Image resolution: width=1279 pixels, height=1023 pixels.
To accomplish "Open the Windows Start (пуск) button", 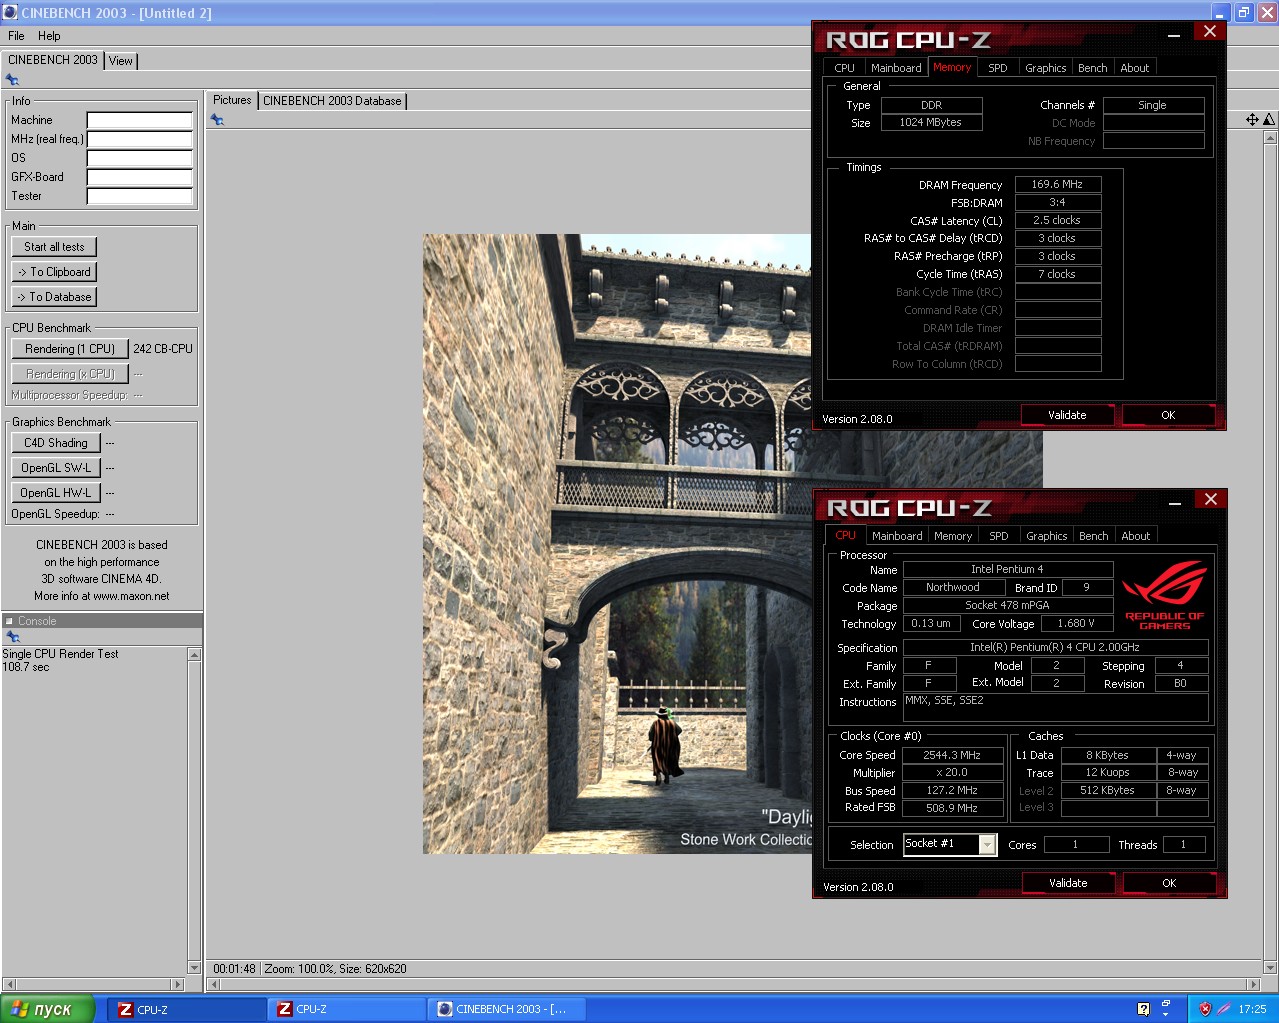I will (47, 1009).
